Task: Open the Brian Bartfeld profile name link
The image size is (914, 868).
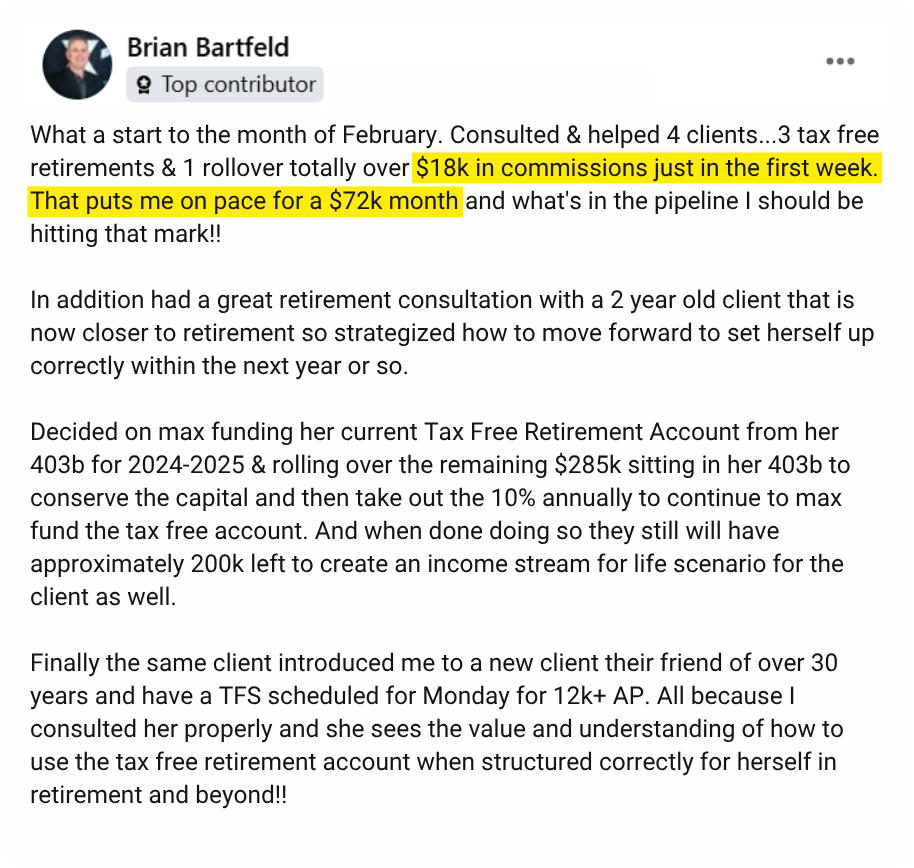Action: pyautogui.click(x=208, y=46)
